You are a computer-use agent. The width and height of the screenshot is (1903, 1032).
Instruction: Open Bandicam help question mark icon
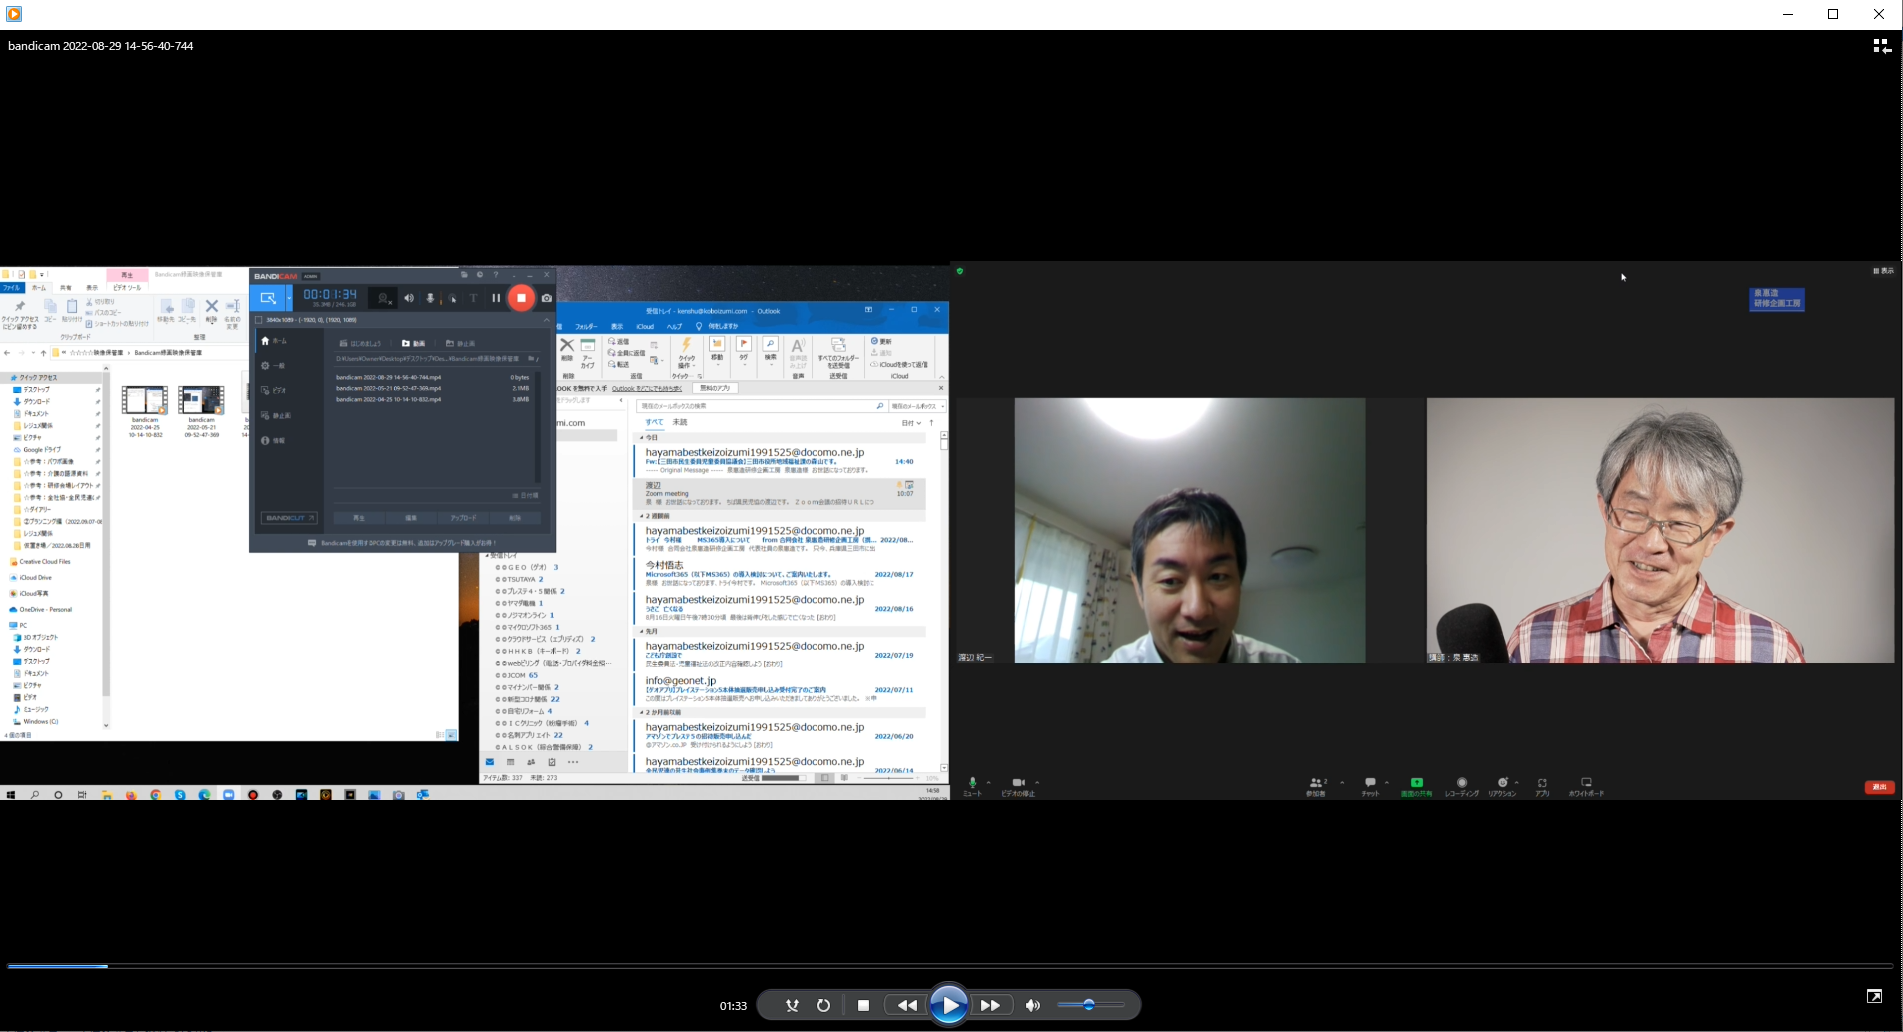pos(496,275)
